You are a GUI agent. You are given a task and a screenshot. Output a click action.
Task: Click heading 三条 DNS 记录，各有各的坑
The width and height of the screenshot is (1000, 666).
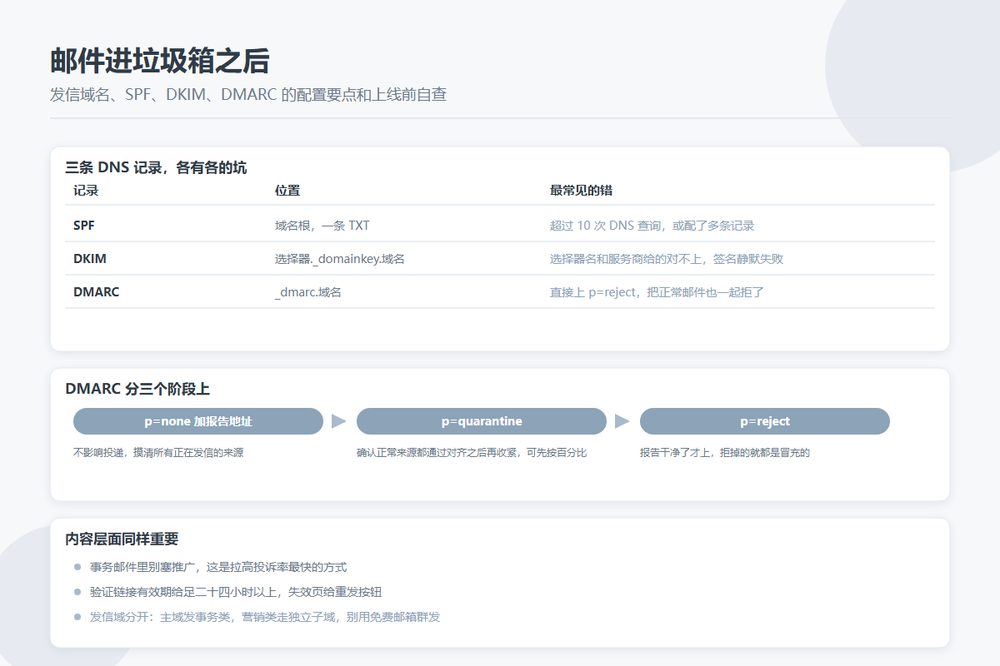click(156, 168)
